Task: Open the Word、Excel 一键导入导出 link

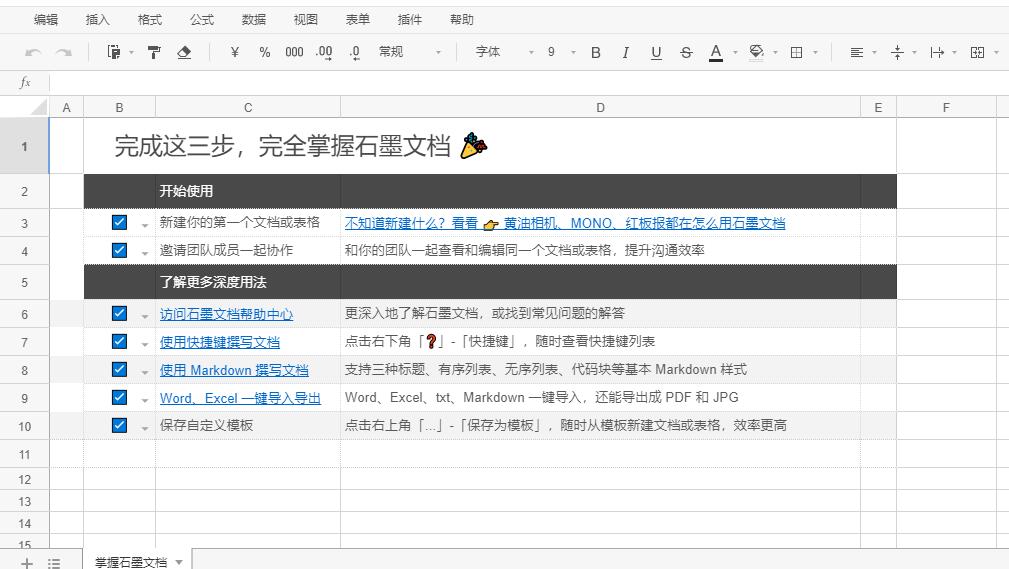Action: pyautogui.click(x=240, y=398)
